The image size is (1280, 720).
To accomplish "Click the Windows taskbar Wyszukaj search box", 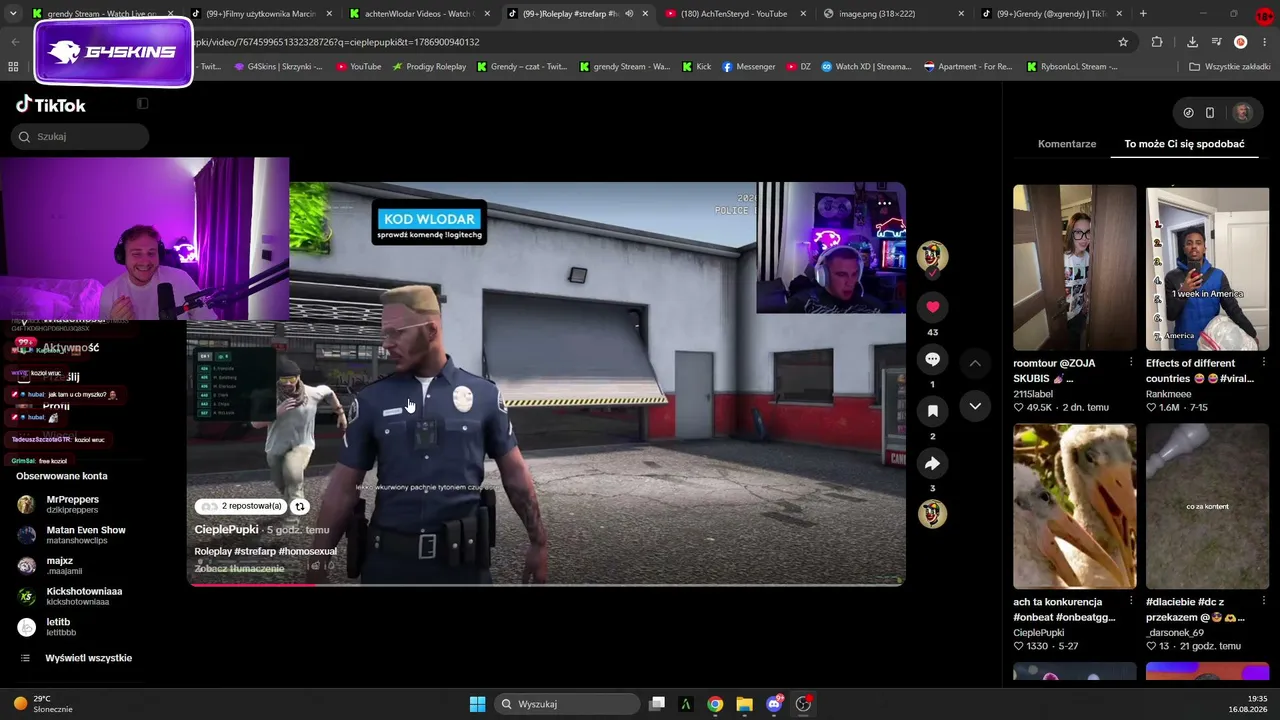I will 568,704.
